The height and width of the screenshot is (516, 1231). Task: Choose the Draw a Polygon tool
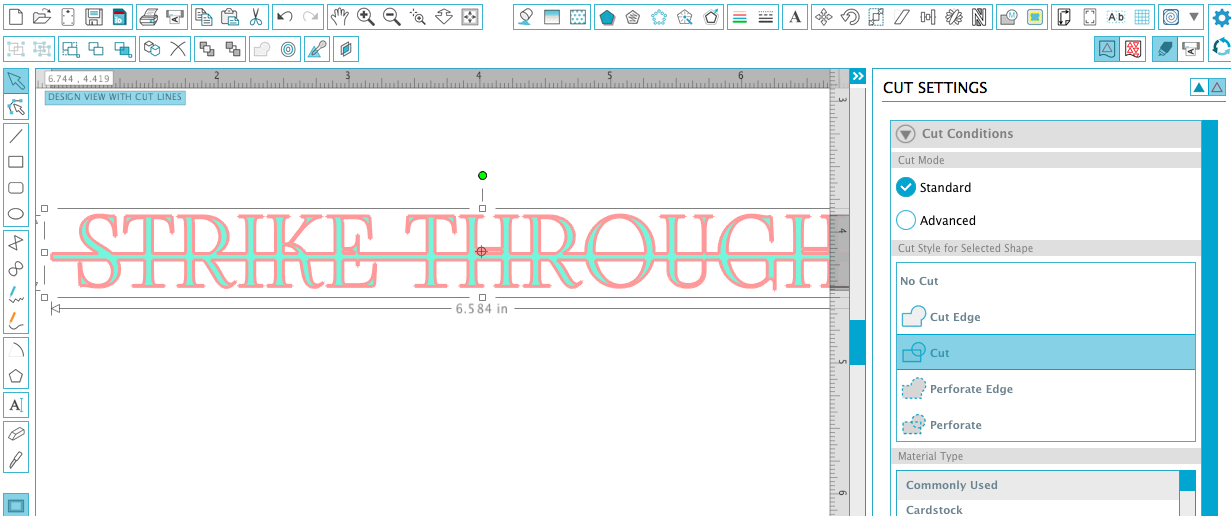[16, 243]
